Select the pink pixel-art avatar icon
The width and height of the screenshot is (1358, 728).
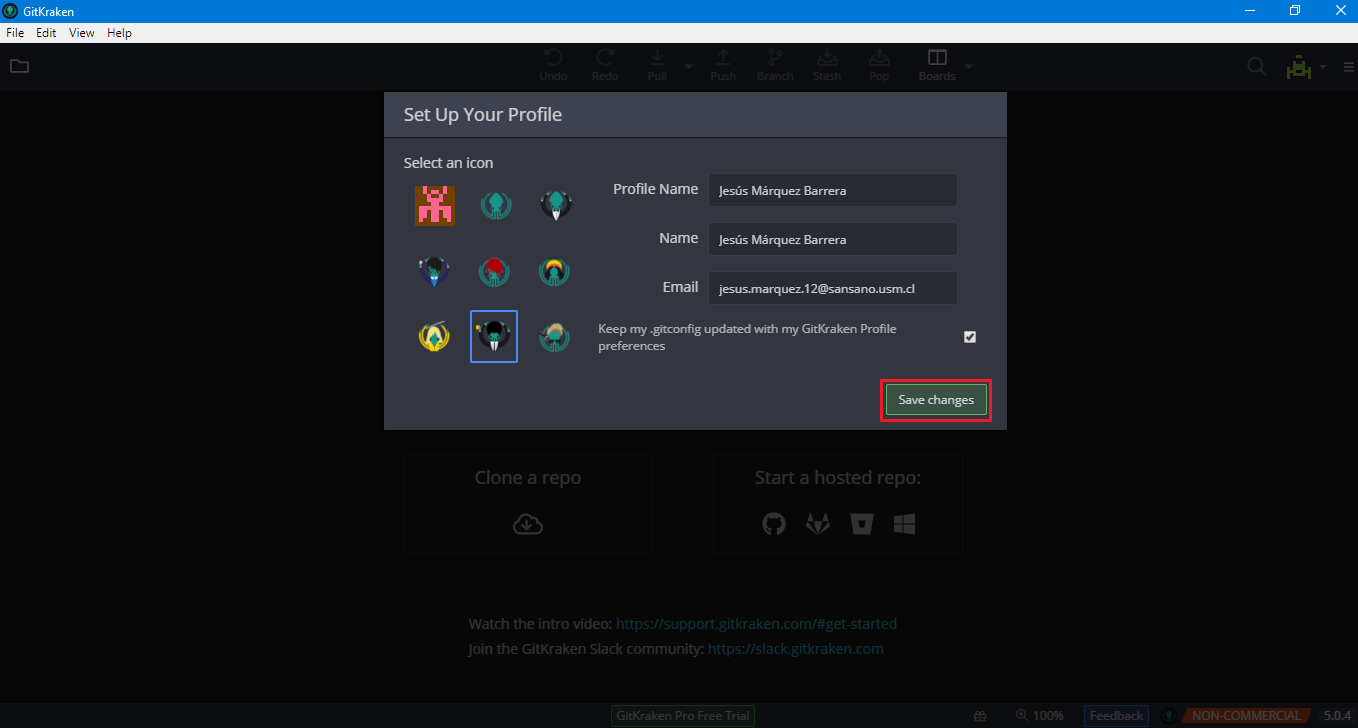click(x=435, y=206)
